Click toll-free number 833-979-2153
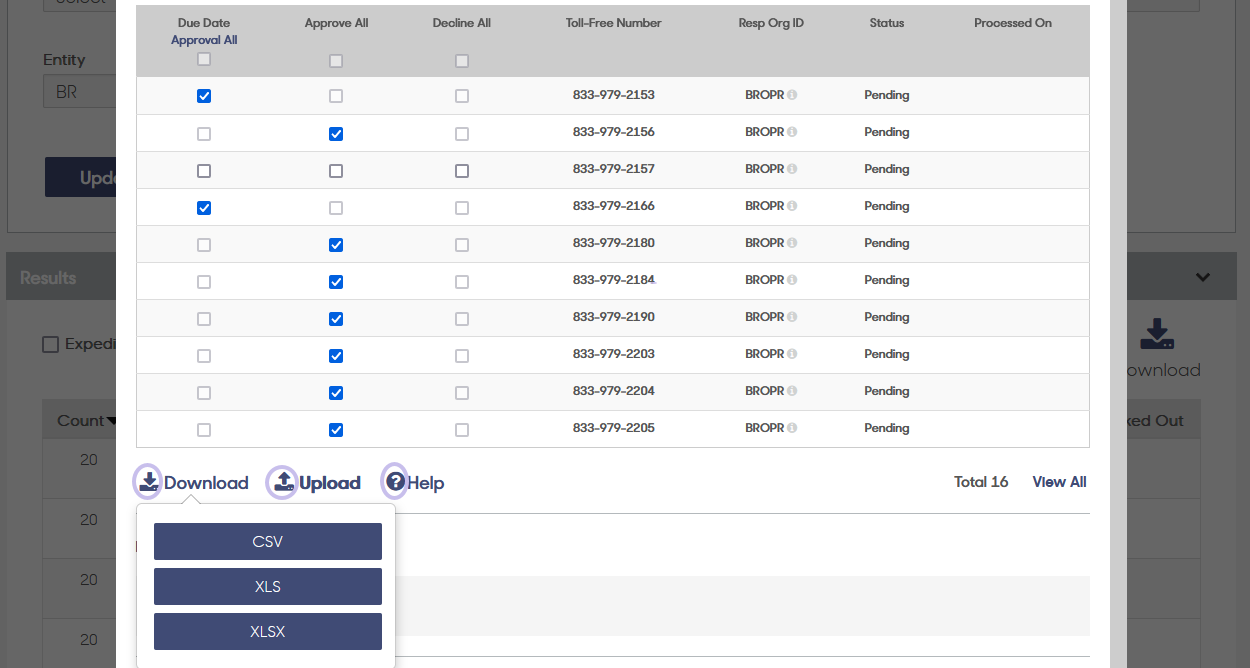 [x=614, y=95]
